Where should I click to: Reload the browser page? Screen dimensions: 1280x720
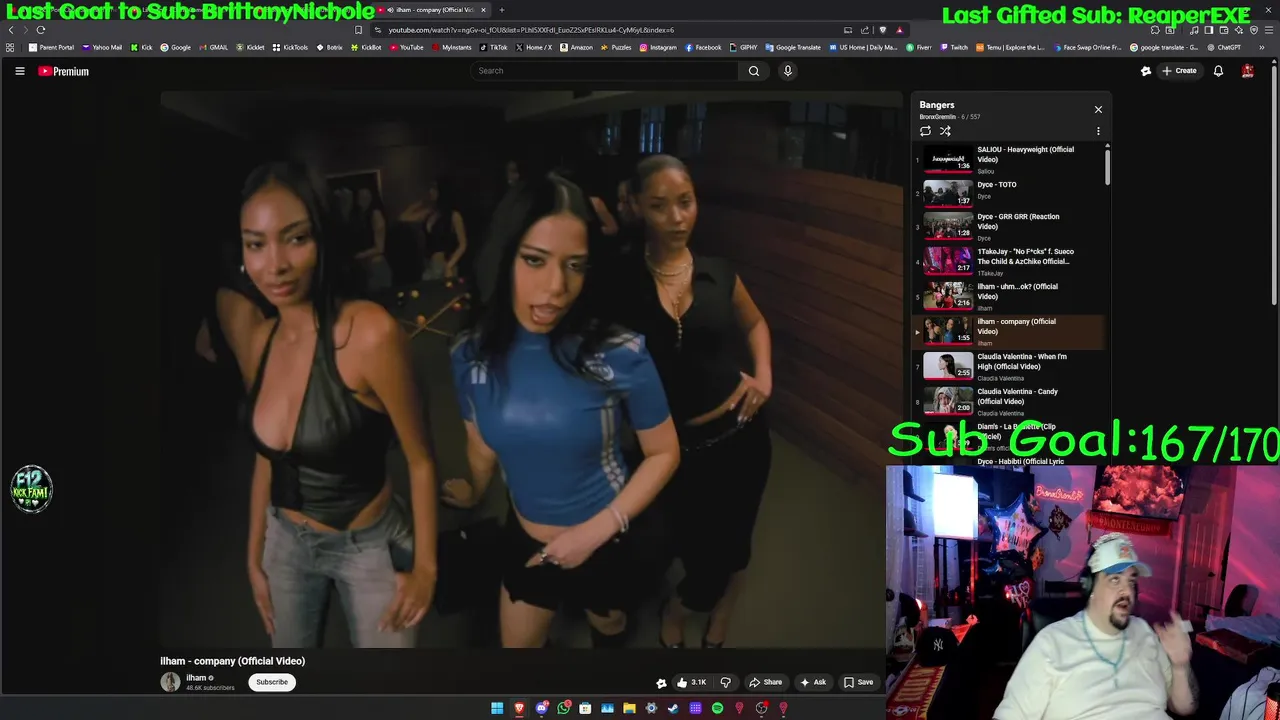41,30
